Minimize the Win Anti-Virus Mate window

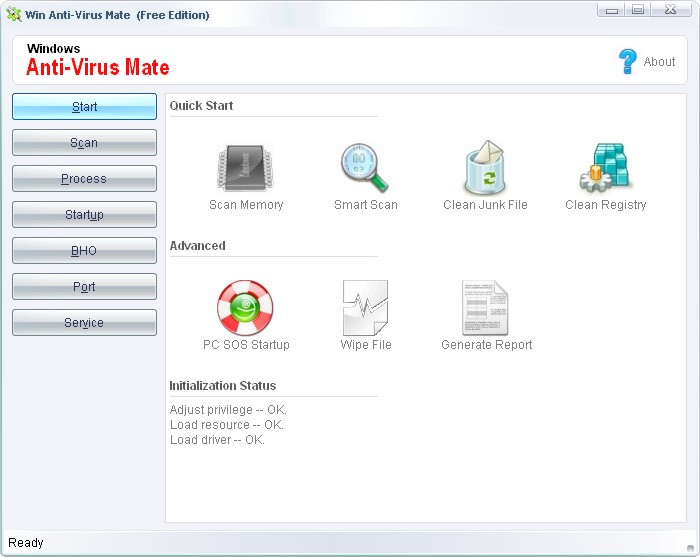coord(612,10)
